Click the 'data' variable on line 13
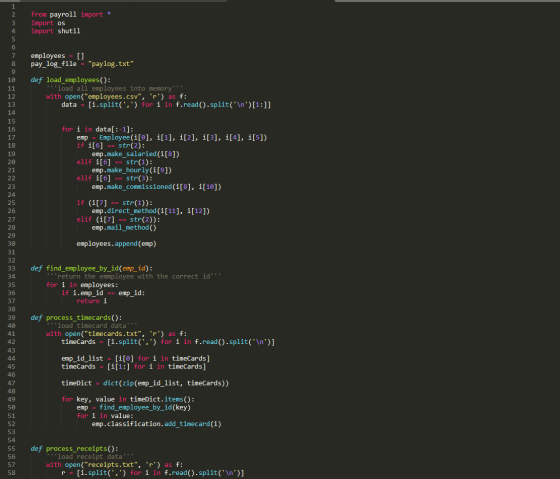 click(69, 105)
